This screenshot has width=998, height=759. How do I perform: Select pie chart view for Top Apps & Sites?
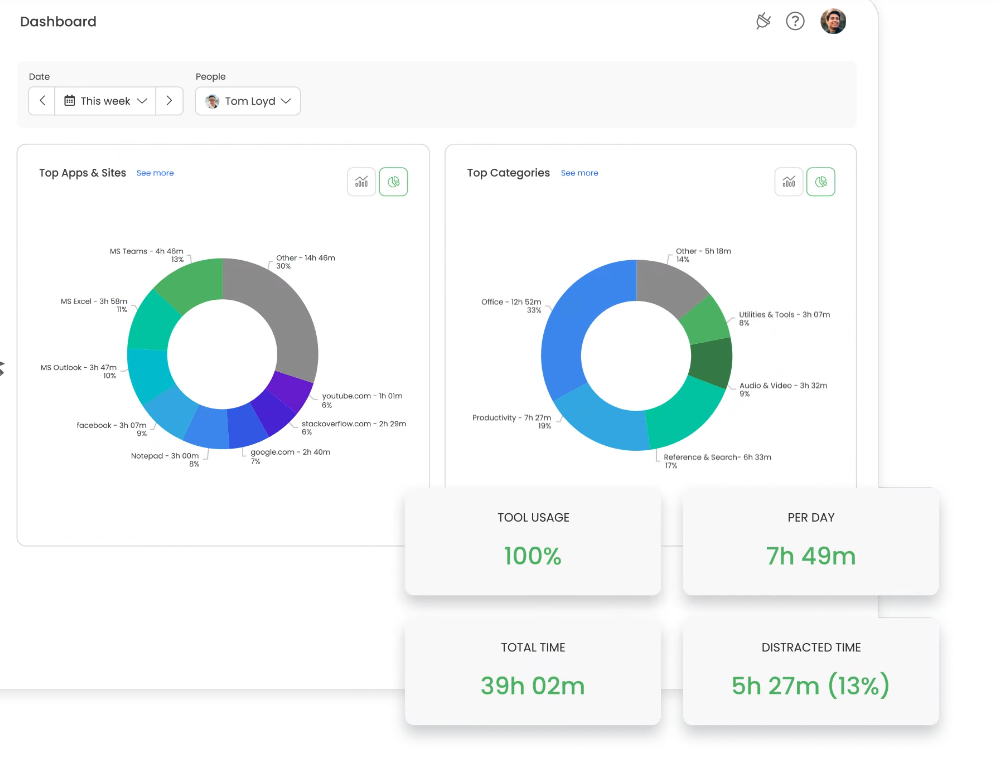point(393,181)
